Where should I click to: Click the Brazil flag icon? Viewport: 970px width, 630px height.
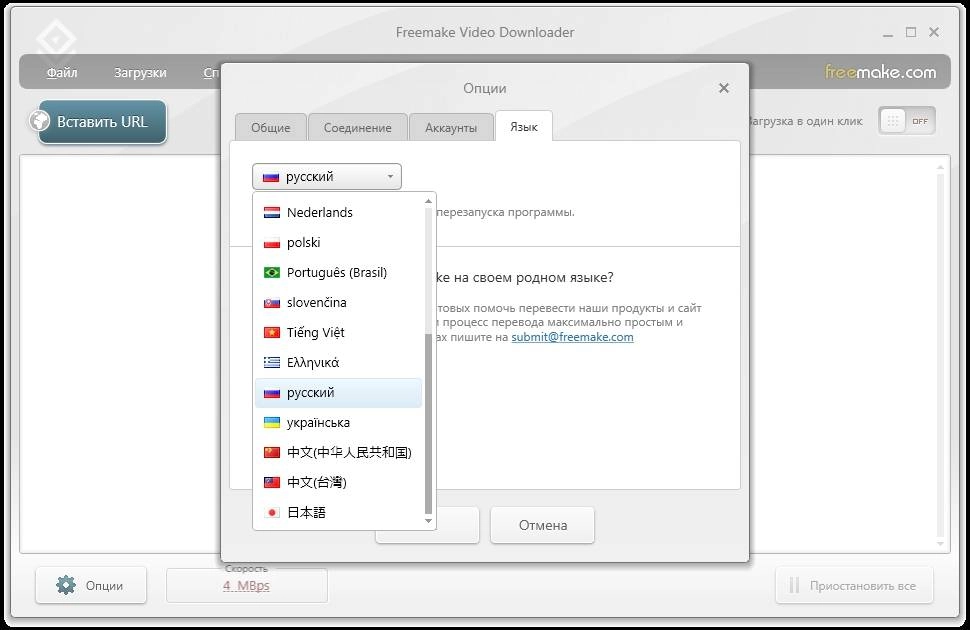(x=272, y=273)
